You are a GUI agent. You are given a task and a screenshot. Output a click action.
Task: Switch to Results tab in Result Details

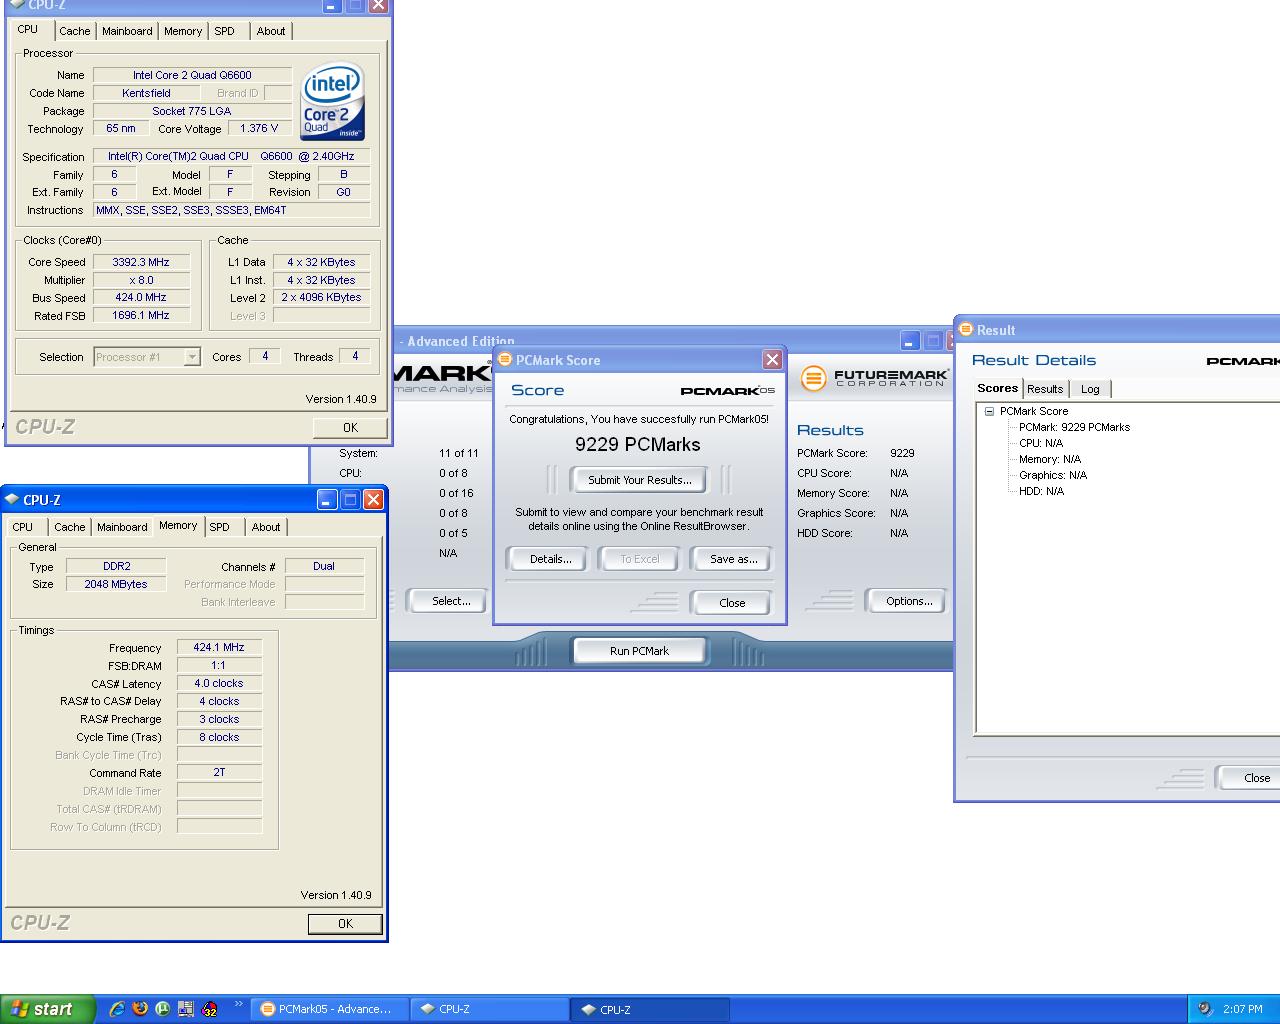coord(1045,389)
